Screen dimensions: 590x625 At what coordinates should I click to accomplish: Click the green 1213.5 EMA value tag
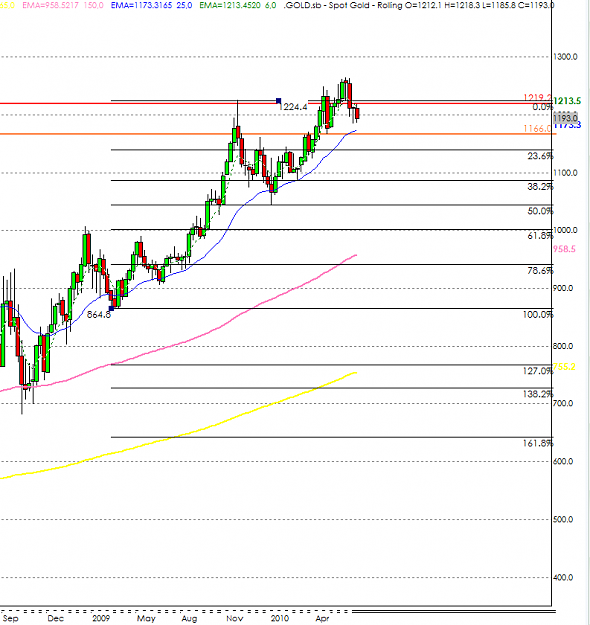(x=567, y=101)
